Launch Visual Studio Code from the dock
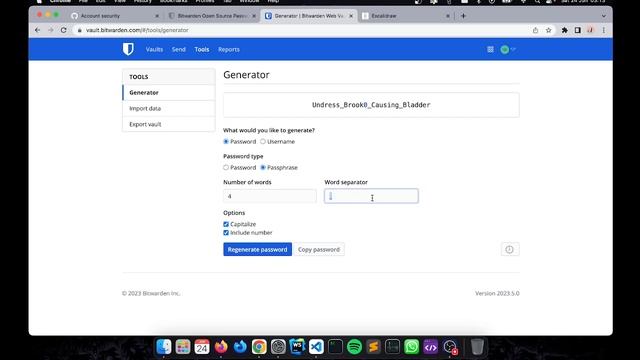Viewport: 640px width, 360px height. point(316,347)
